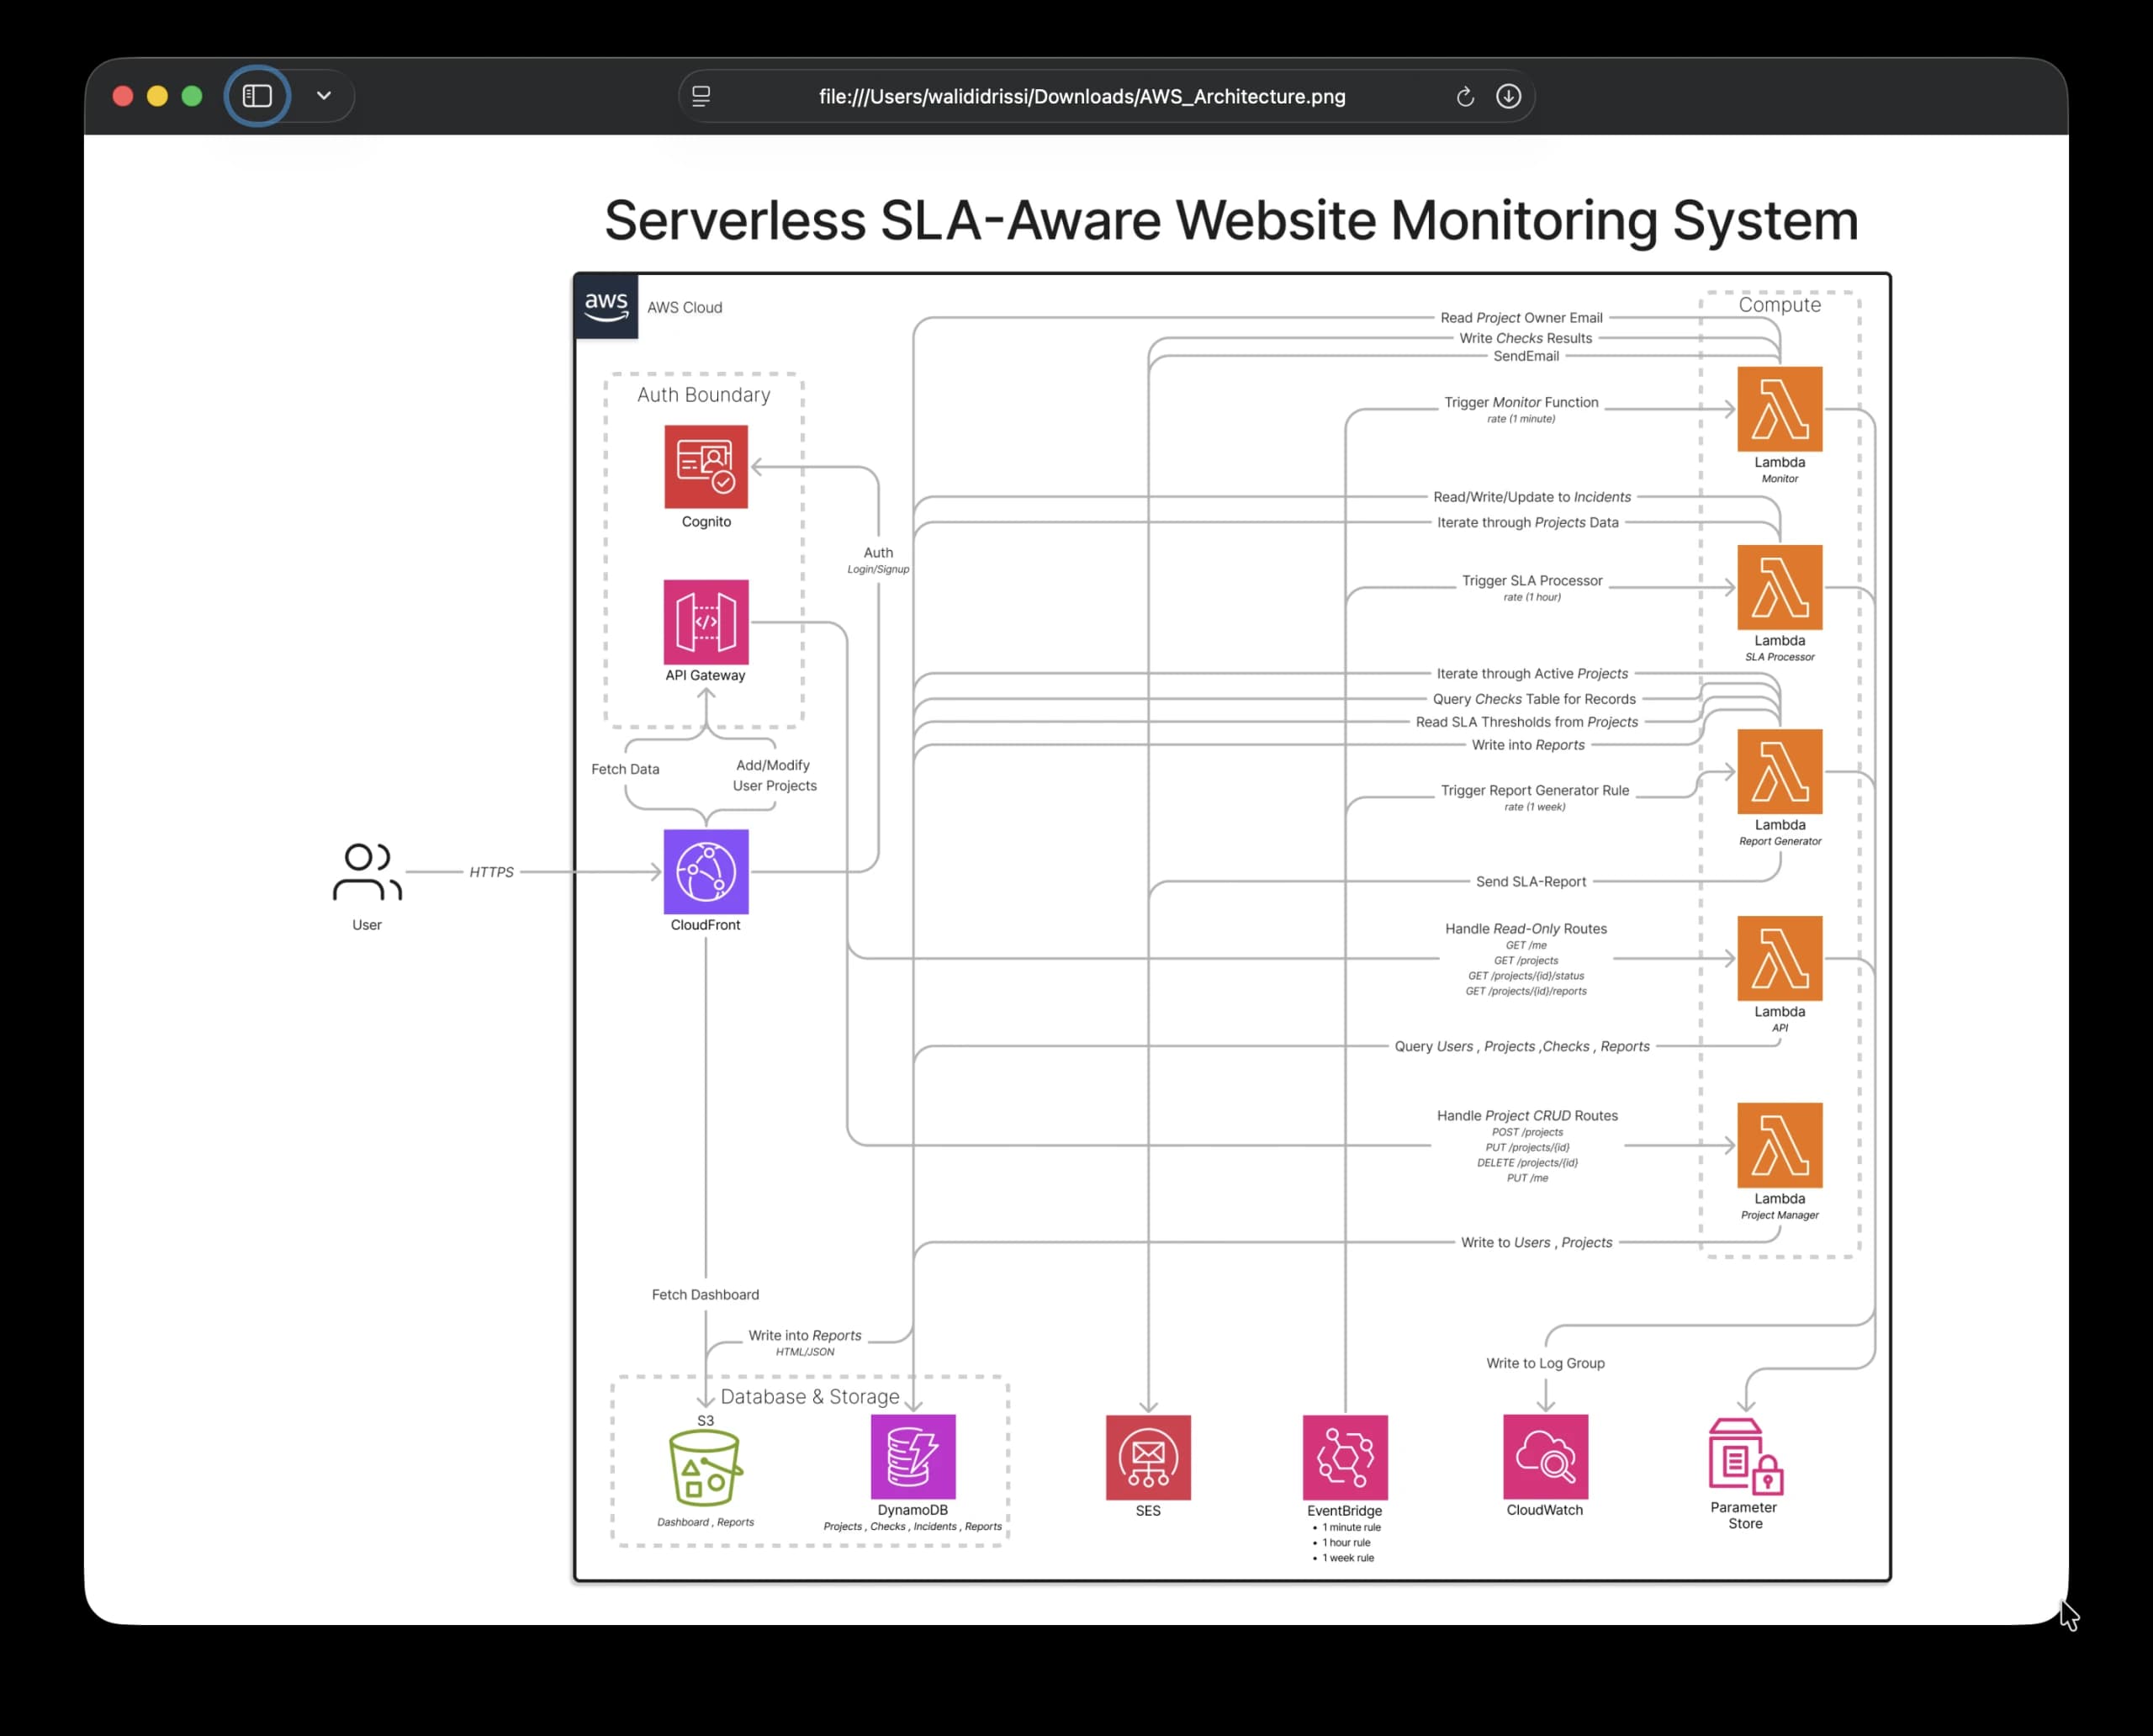Click the 'HTTPS' connection label
Screen dimensions: 2153x1736
(x=491, y=872)
